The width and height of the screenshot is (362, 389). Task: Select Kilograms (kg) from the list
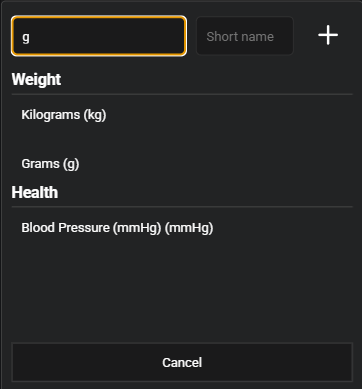(x=182, y=115)
